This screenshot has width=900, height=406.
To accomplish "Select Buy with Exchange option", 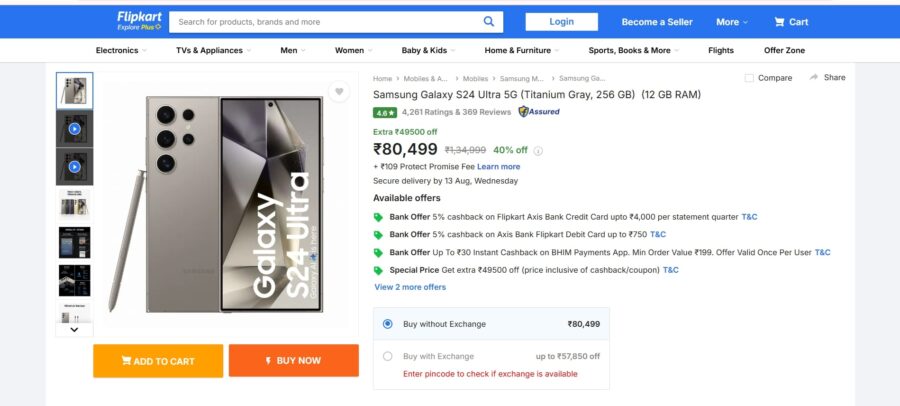I will click(x=388, y=356).
